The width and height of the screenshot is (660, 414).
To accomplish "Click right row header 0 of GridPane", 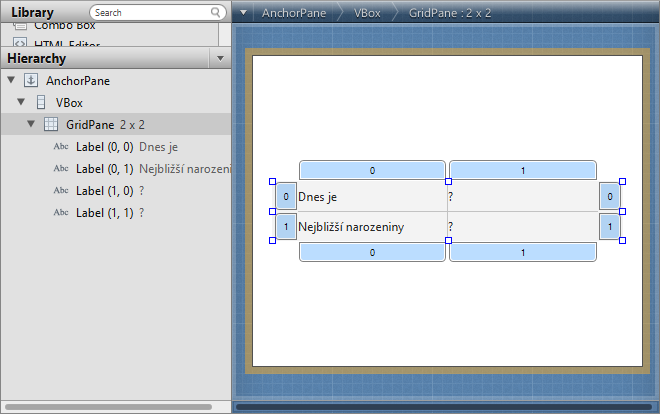I will coord(609,196).
